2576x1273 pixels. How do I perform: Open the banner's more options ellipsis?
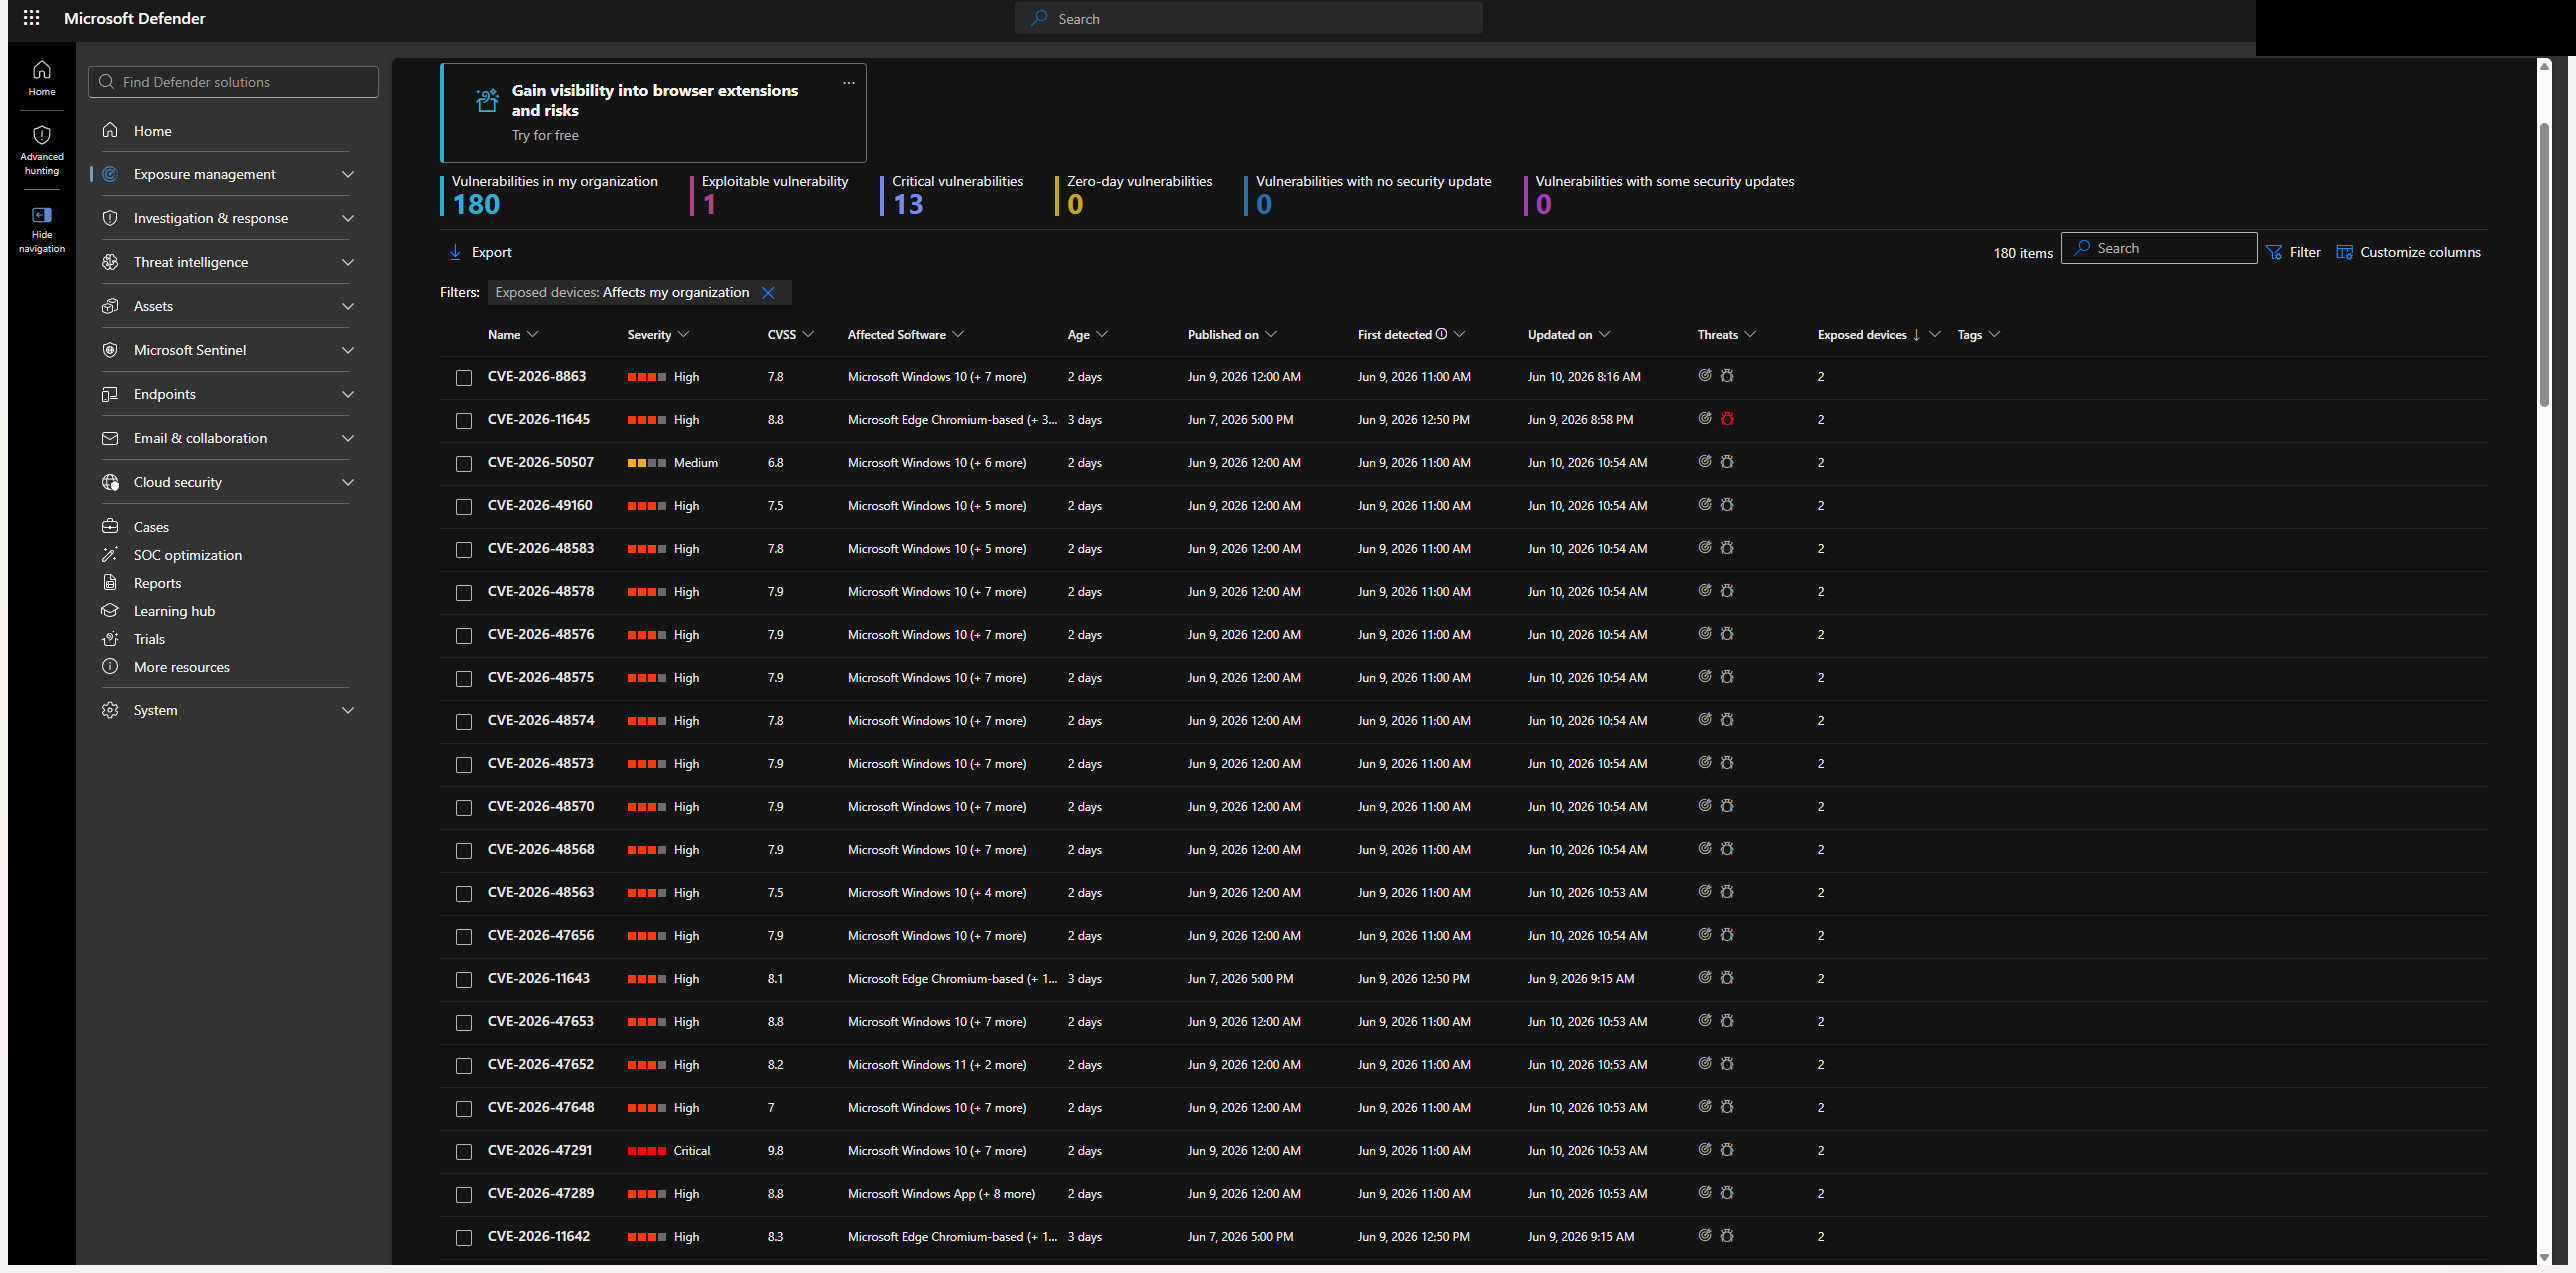click(x=849, y=83)
